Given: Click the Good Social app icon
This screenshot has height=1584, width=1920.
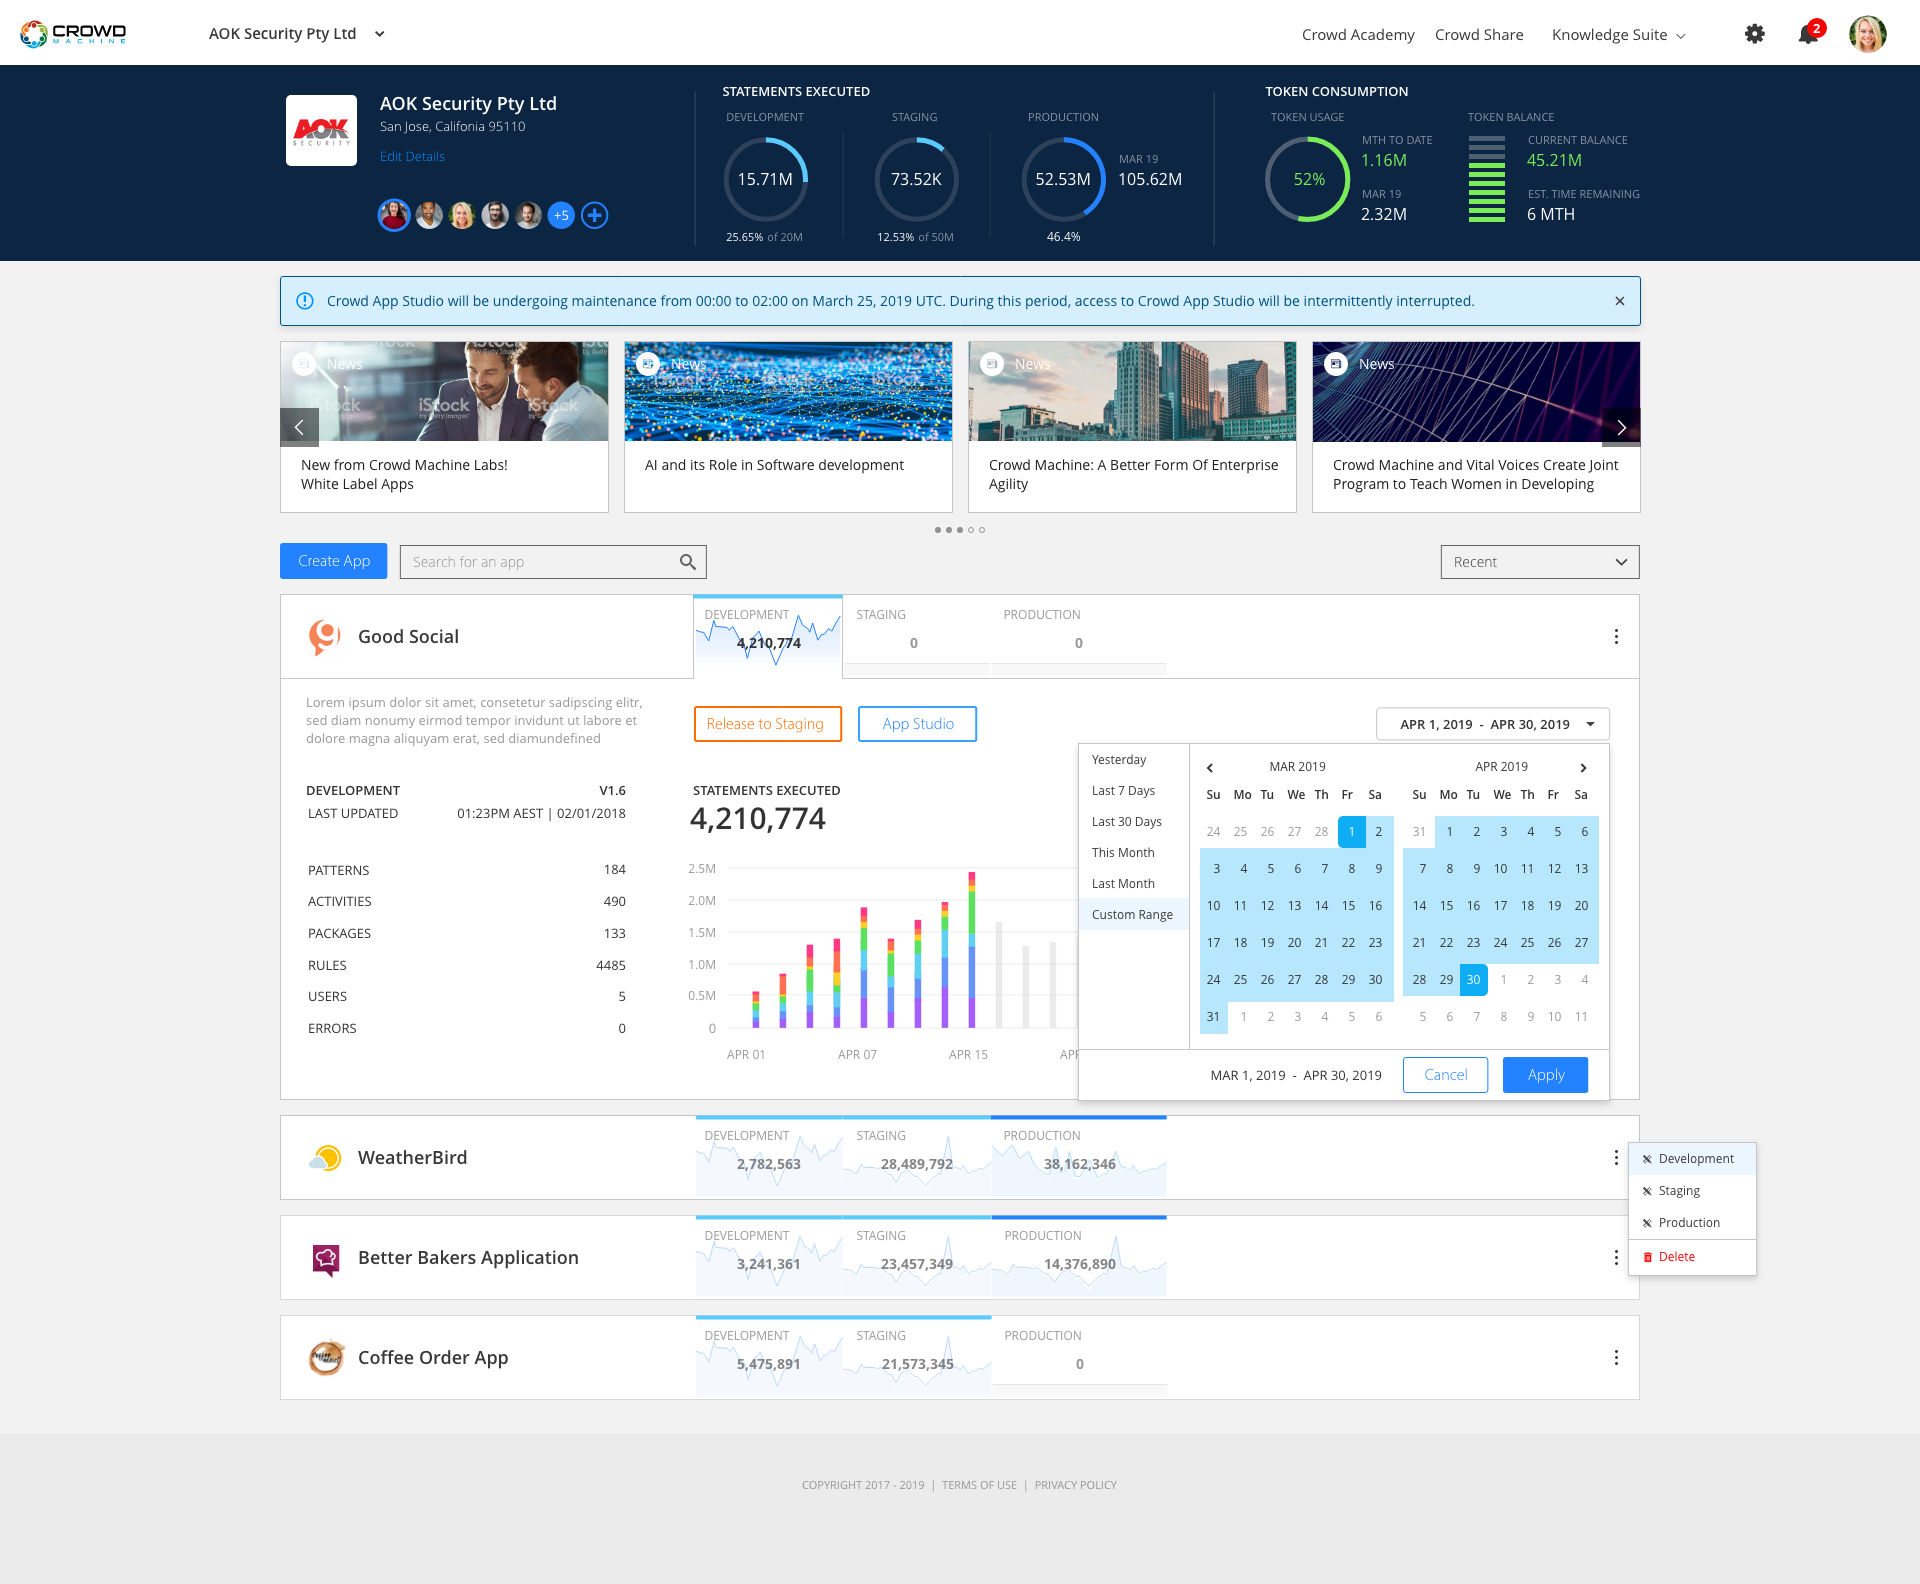Looking at the screenshot, I should 325,637.
